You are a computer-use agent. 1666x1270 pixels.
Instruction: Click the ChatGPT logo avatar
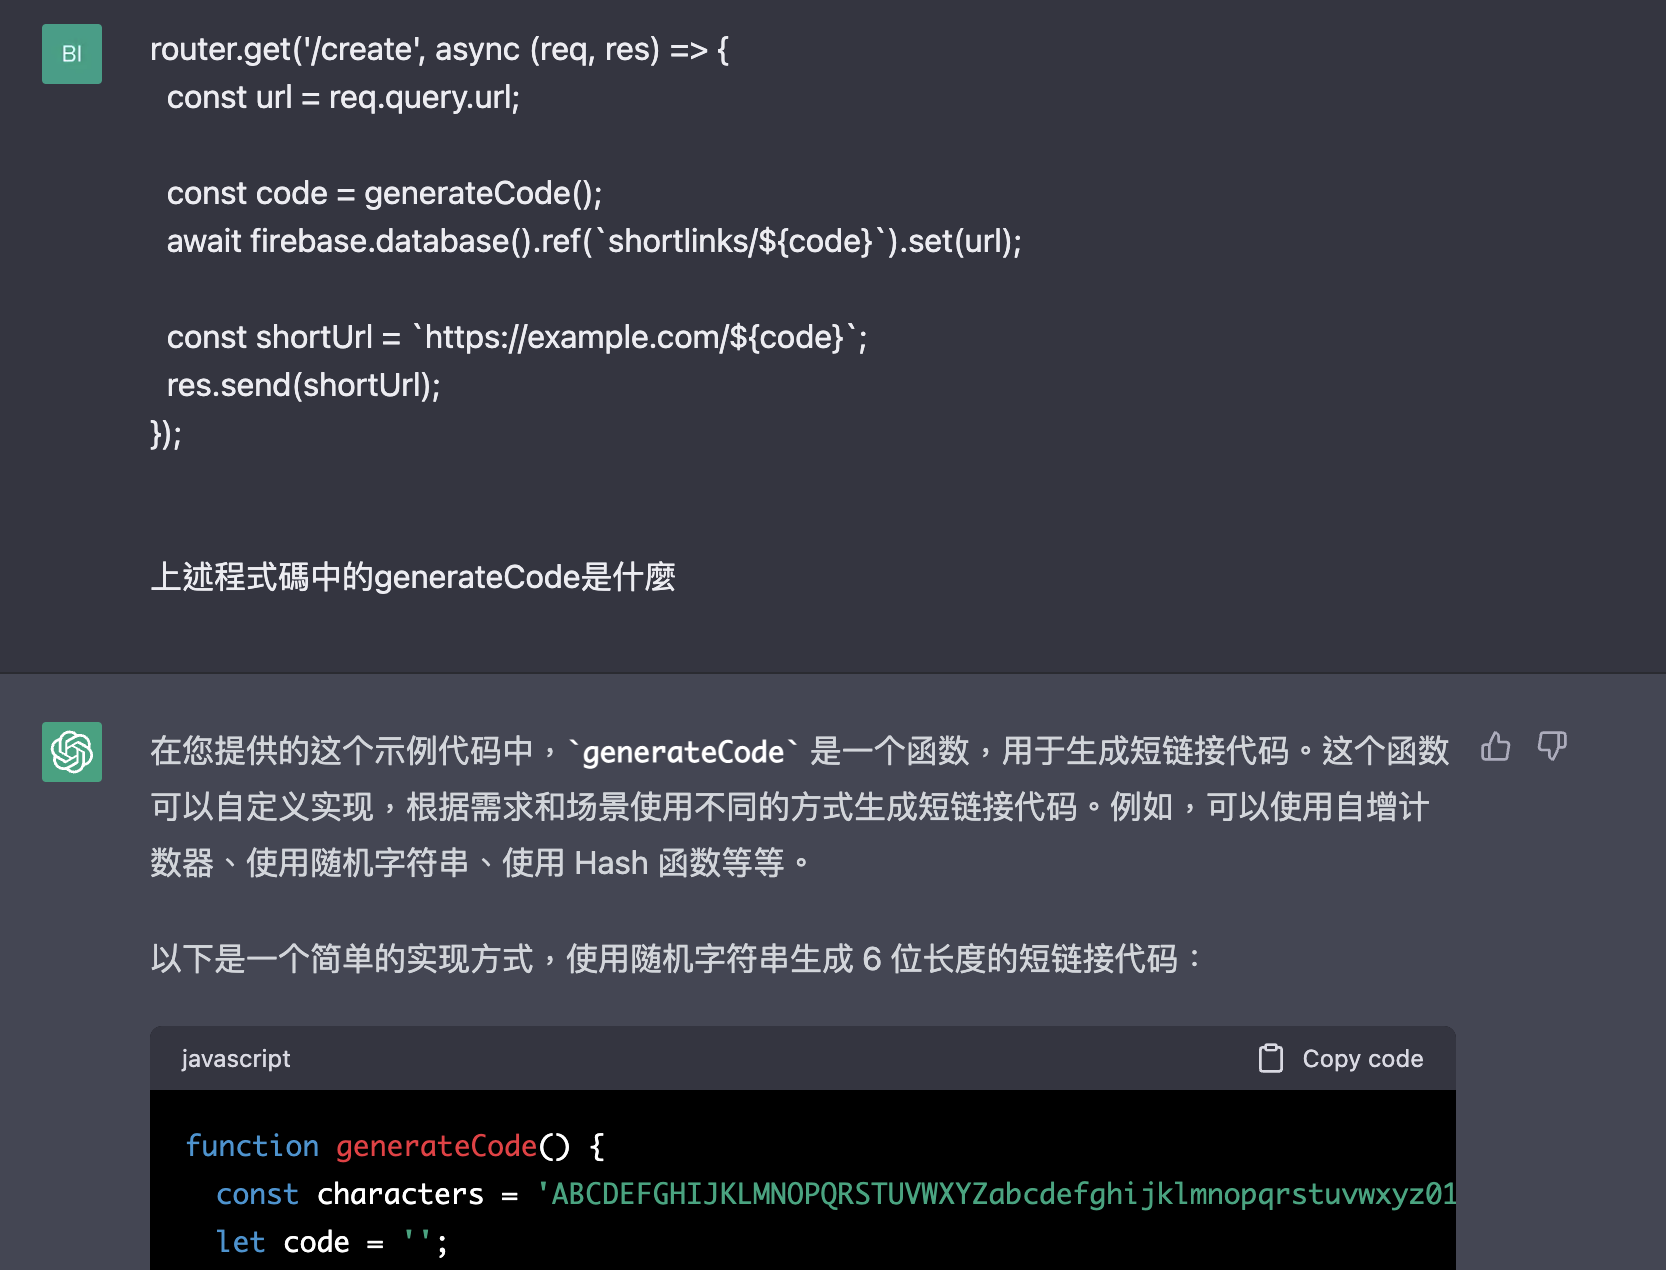(72, 752)
